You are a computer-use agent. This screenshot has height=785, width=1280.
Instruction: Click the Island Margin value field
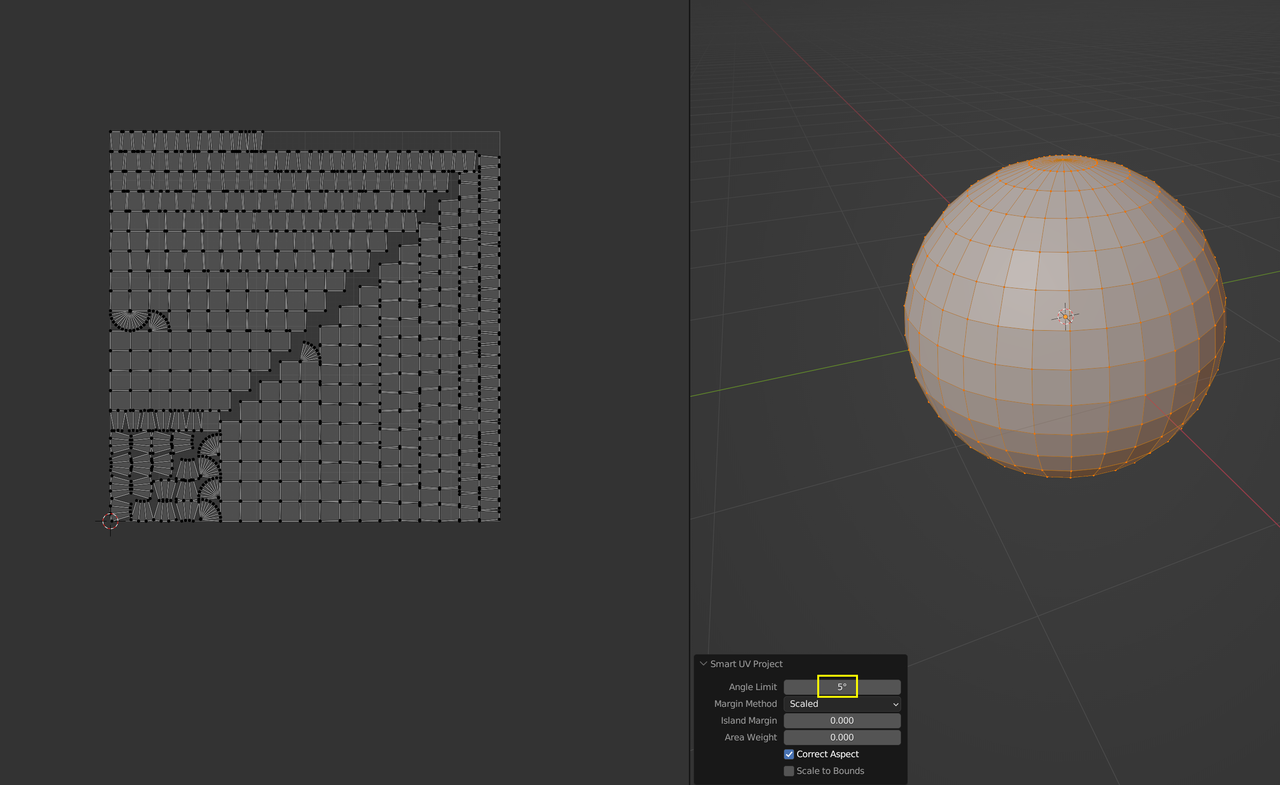(x=842, y=721)
